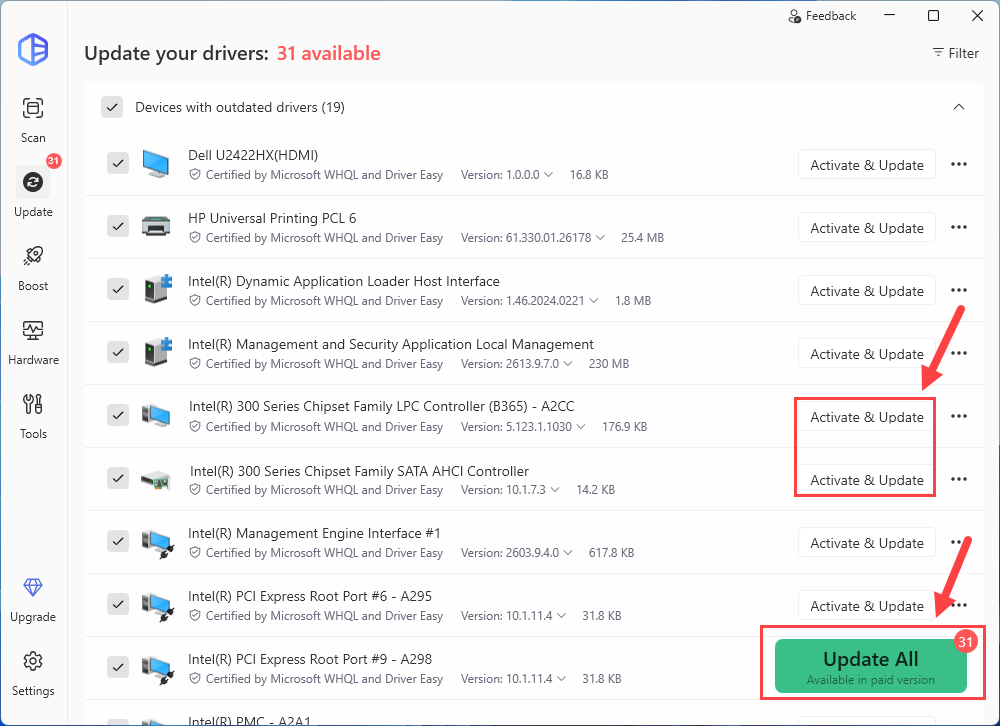Expand version 61.330.01.26178 dropdown

pyautogui.click(x=600, y=237)
